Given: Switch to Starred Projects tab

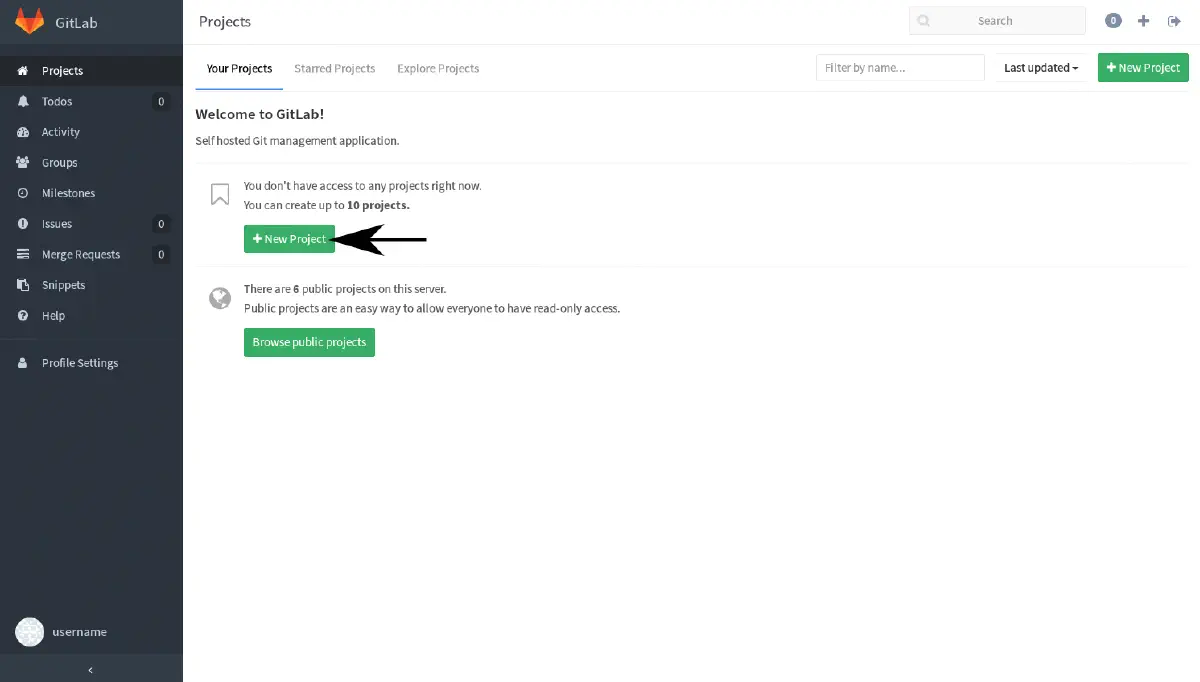Looking at the screenshot, I should pos(335,68).
